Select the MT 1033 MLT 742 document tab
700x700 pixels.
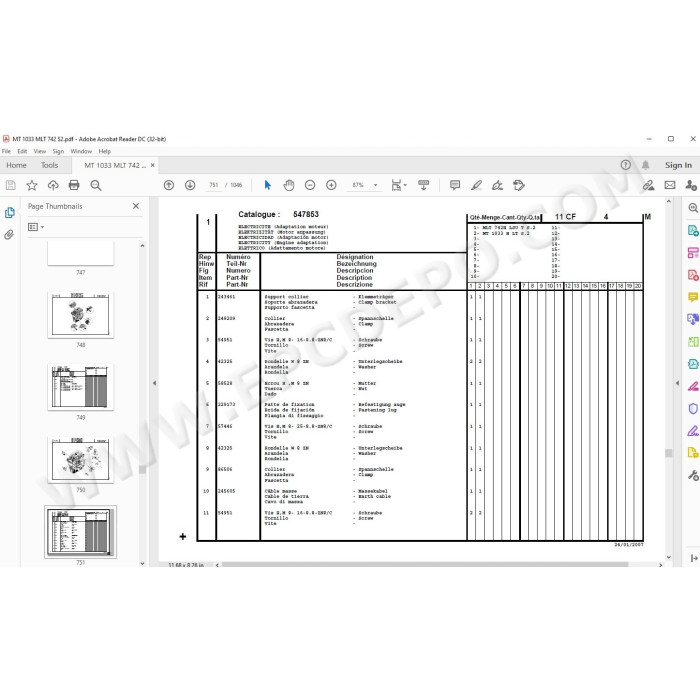click(x=115, y=165)
